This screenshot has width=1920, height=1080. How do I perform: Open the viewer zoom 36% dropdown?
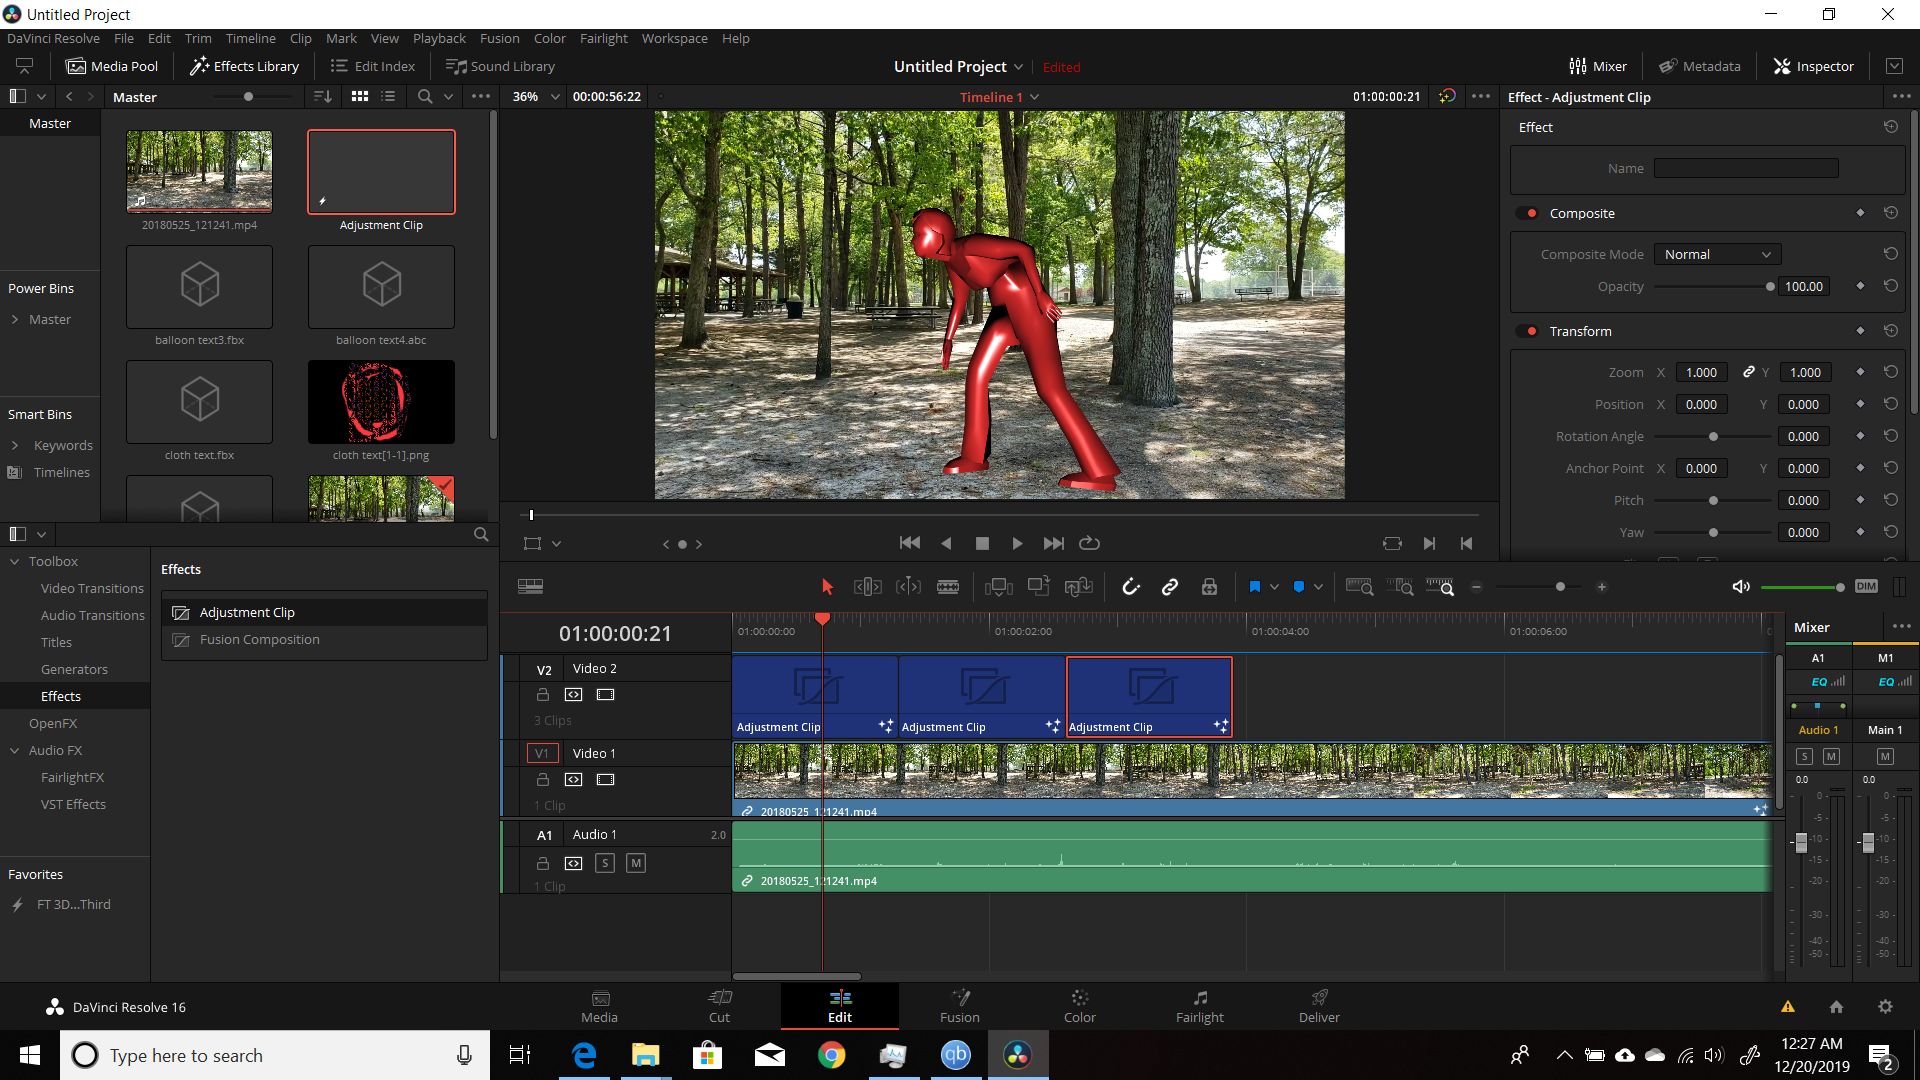(x=534, y=97)
